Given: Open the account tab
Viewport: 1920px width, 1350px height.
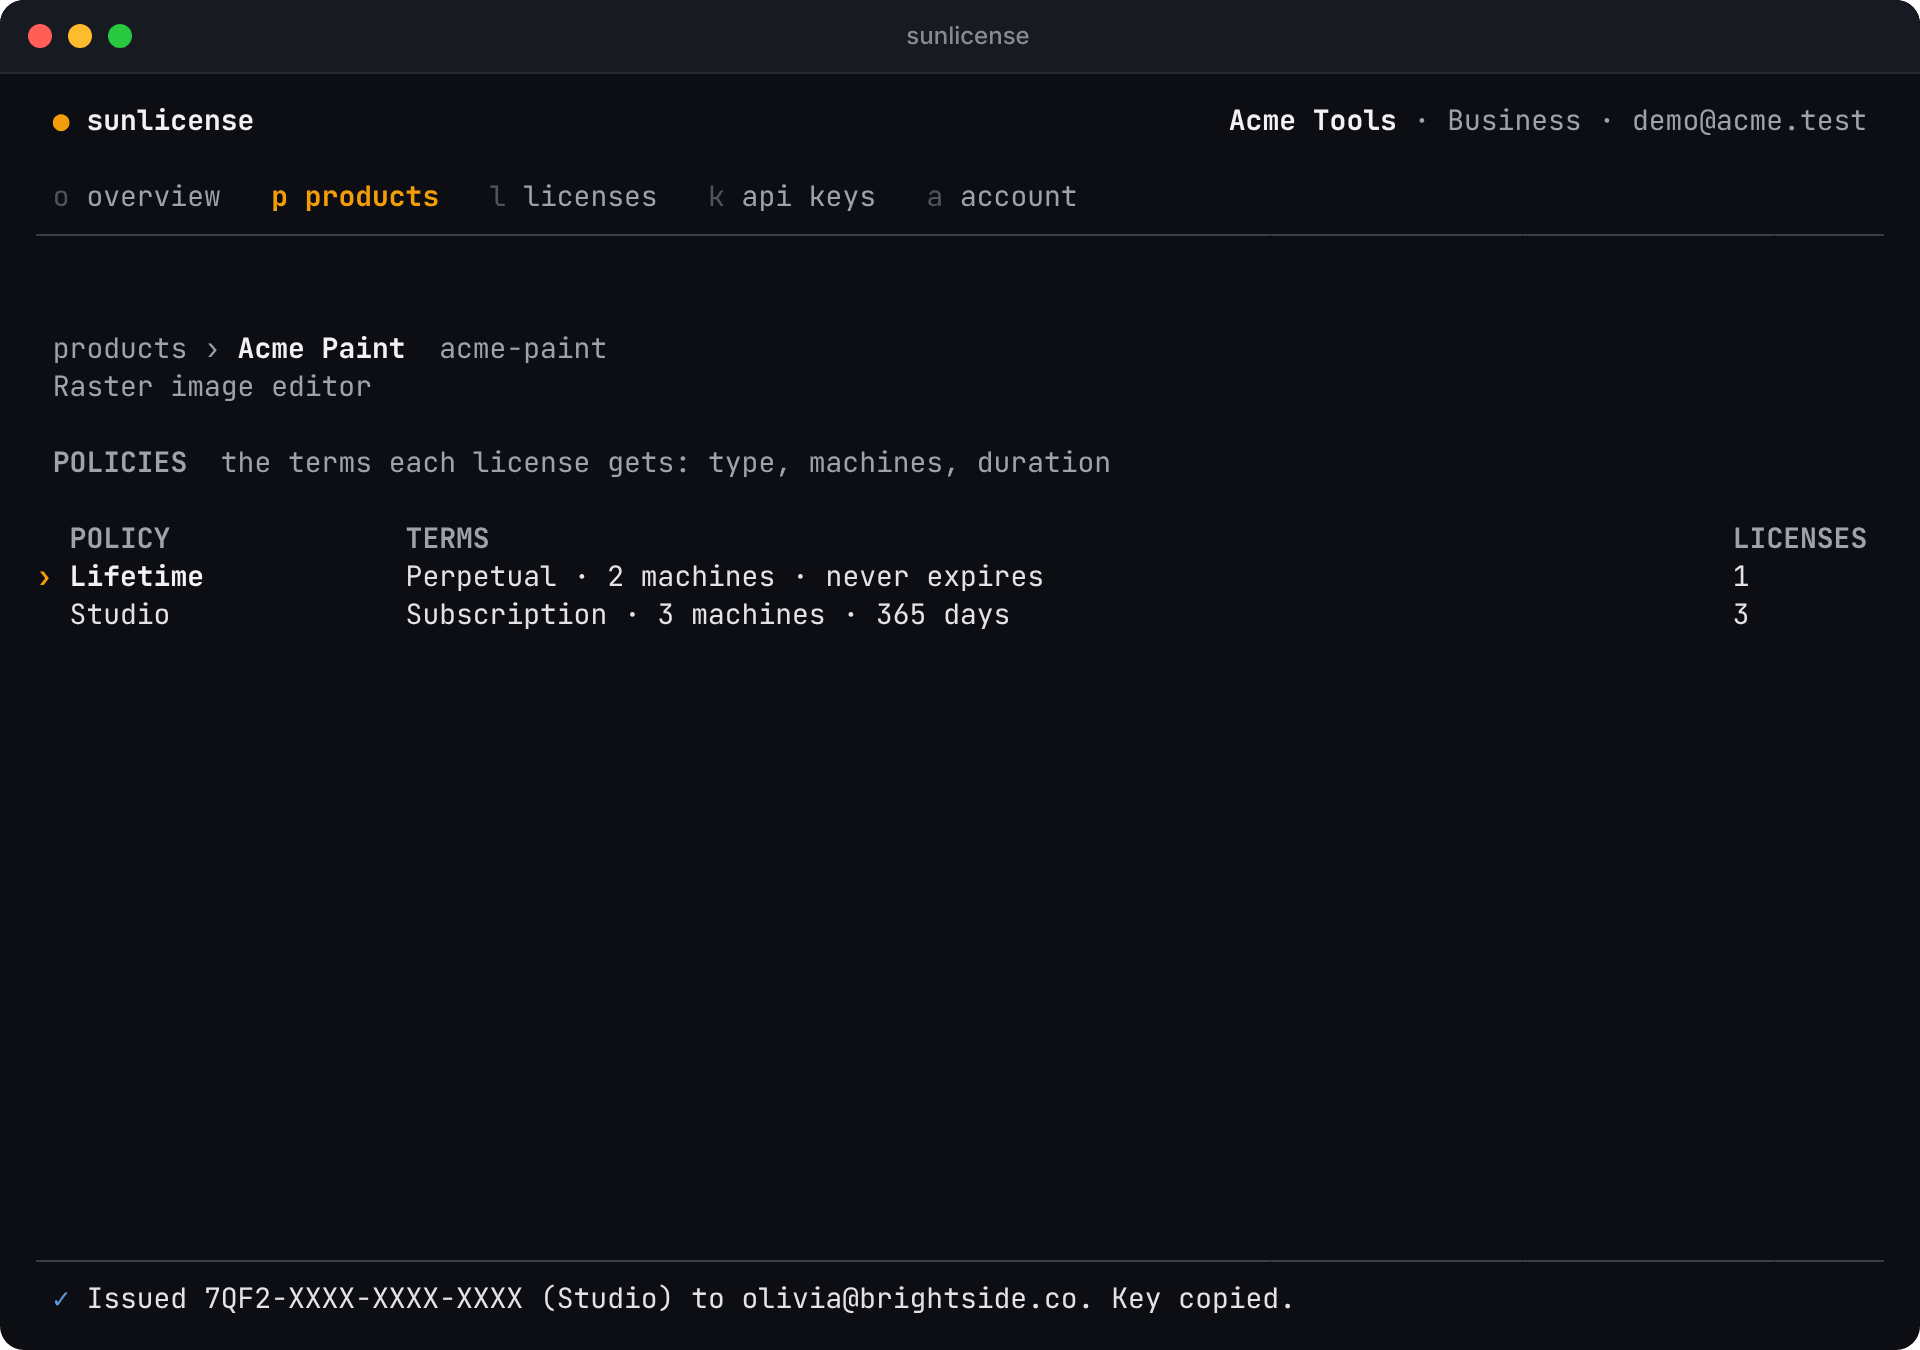Looking at the screenshot, I should point(1002,197).
